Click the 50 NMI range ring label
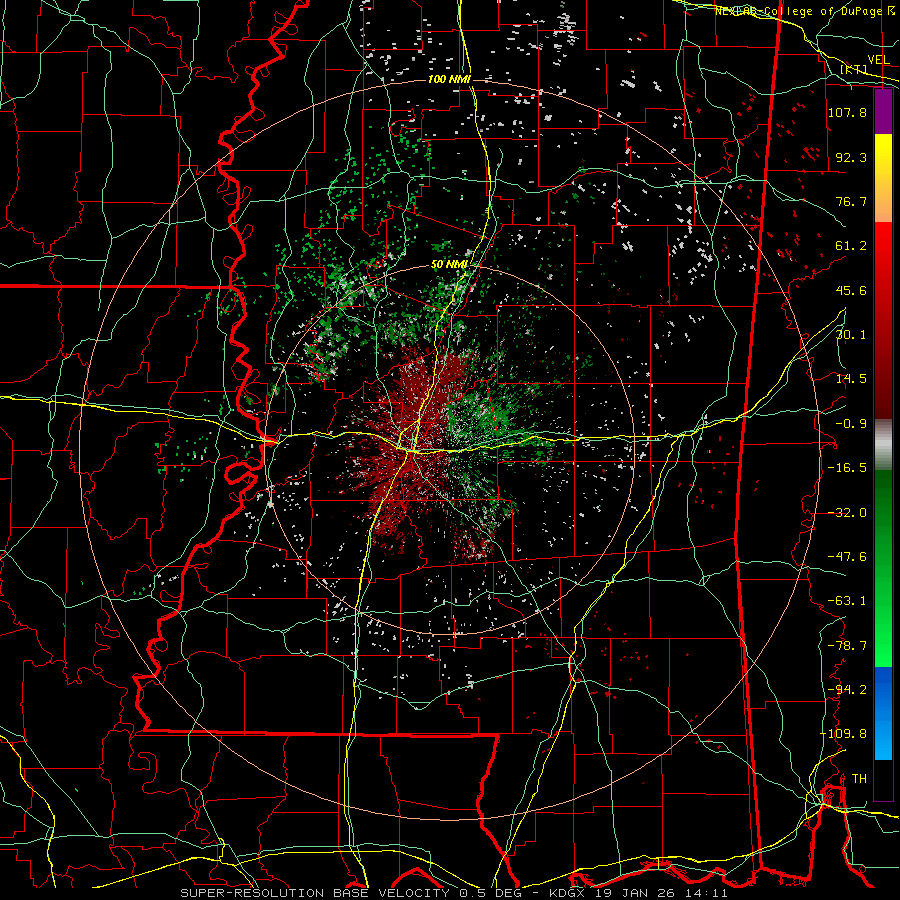Screen dimensions: 900x900 pyautogui.click(x=449, y=265)
